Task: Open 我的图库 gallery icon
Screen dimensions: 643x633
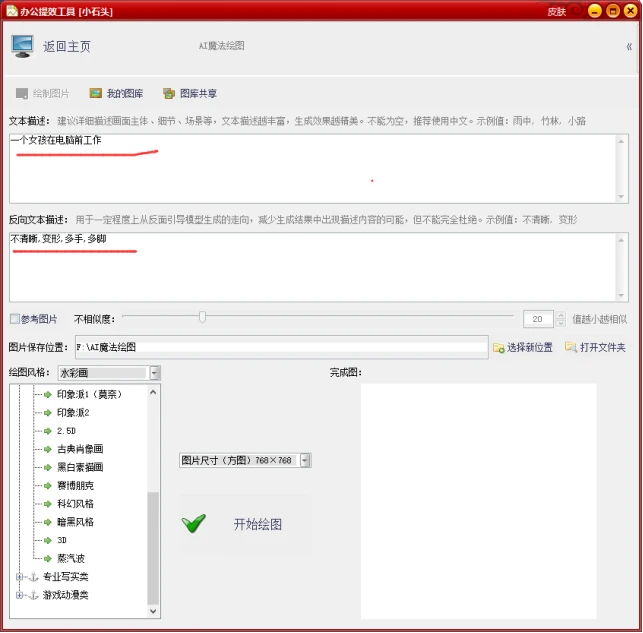Action: pyautogui.click(x=96, y=93)
